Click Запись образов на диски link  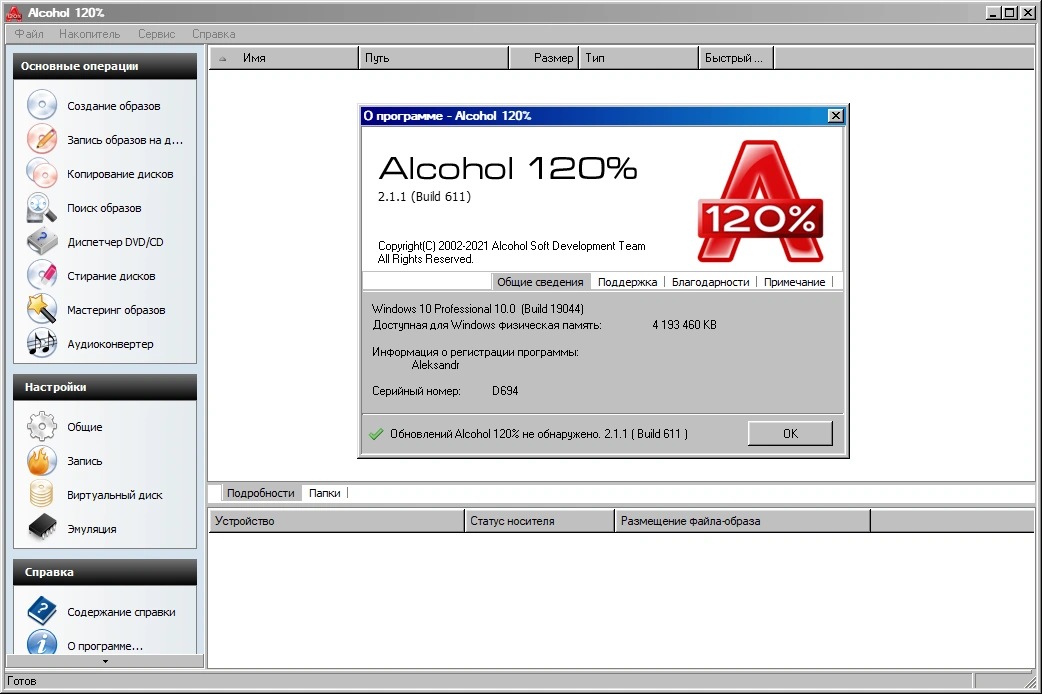point(125,140)
